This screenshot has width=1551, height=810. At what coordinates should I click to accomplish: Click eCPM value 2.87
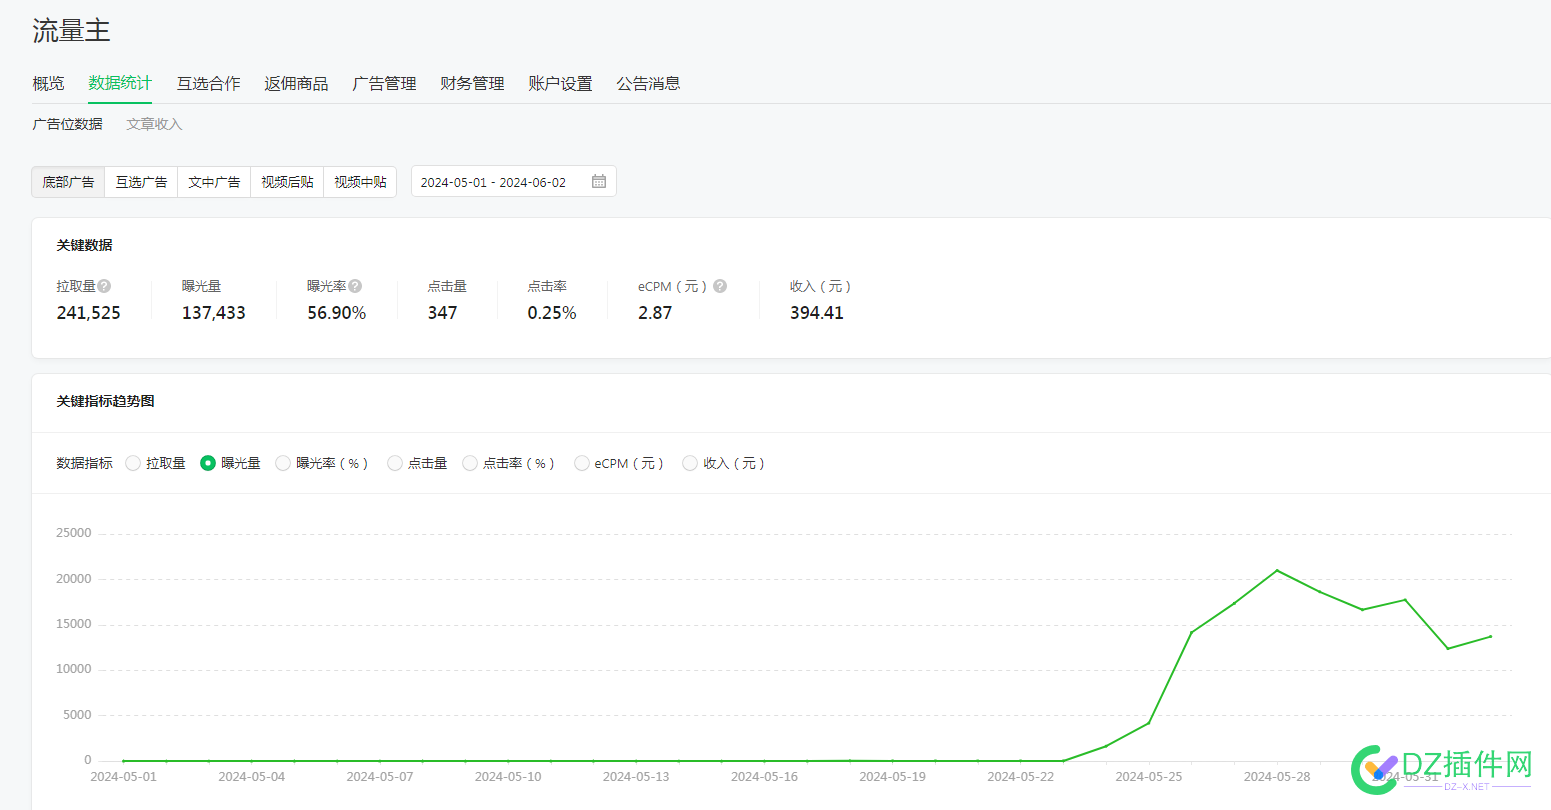(655, 313)
